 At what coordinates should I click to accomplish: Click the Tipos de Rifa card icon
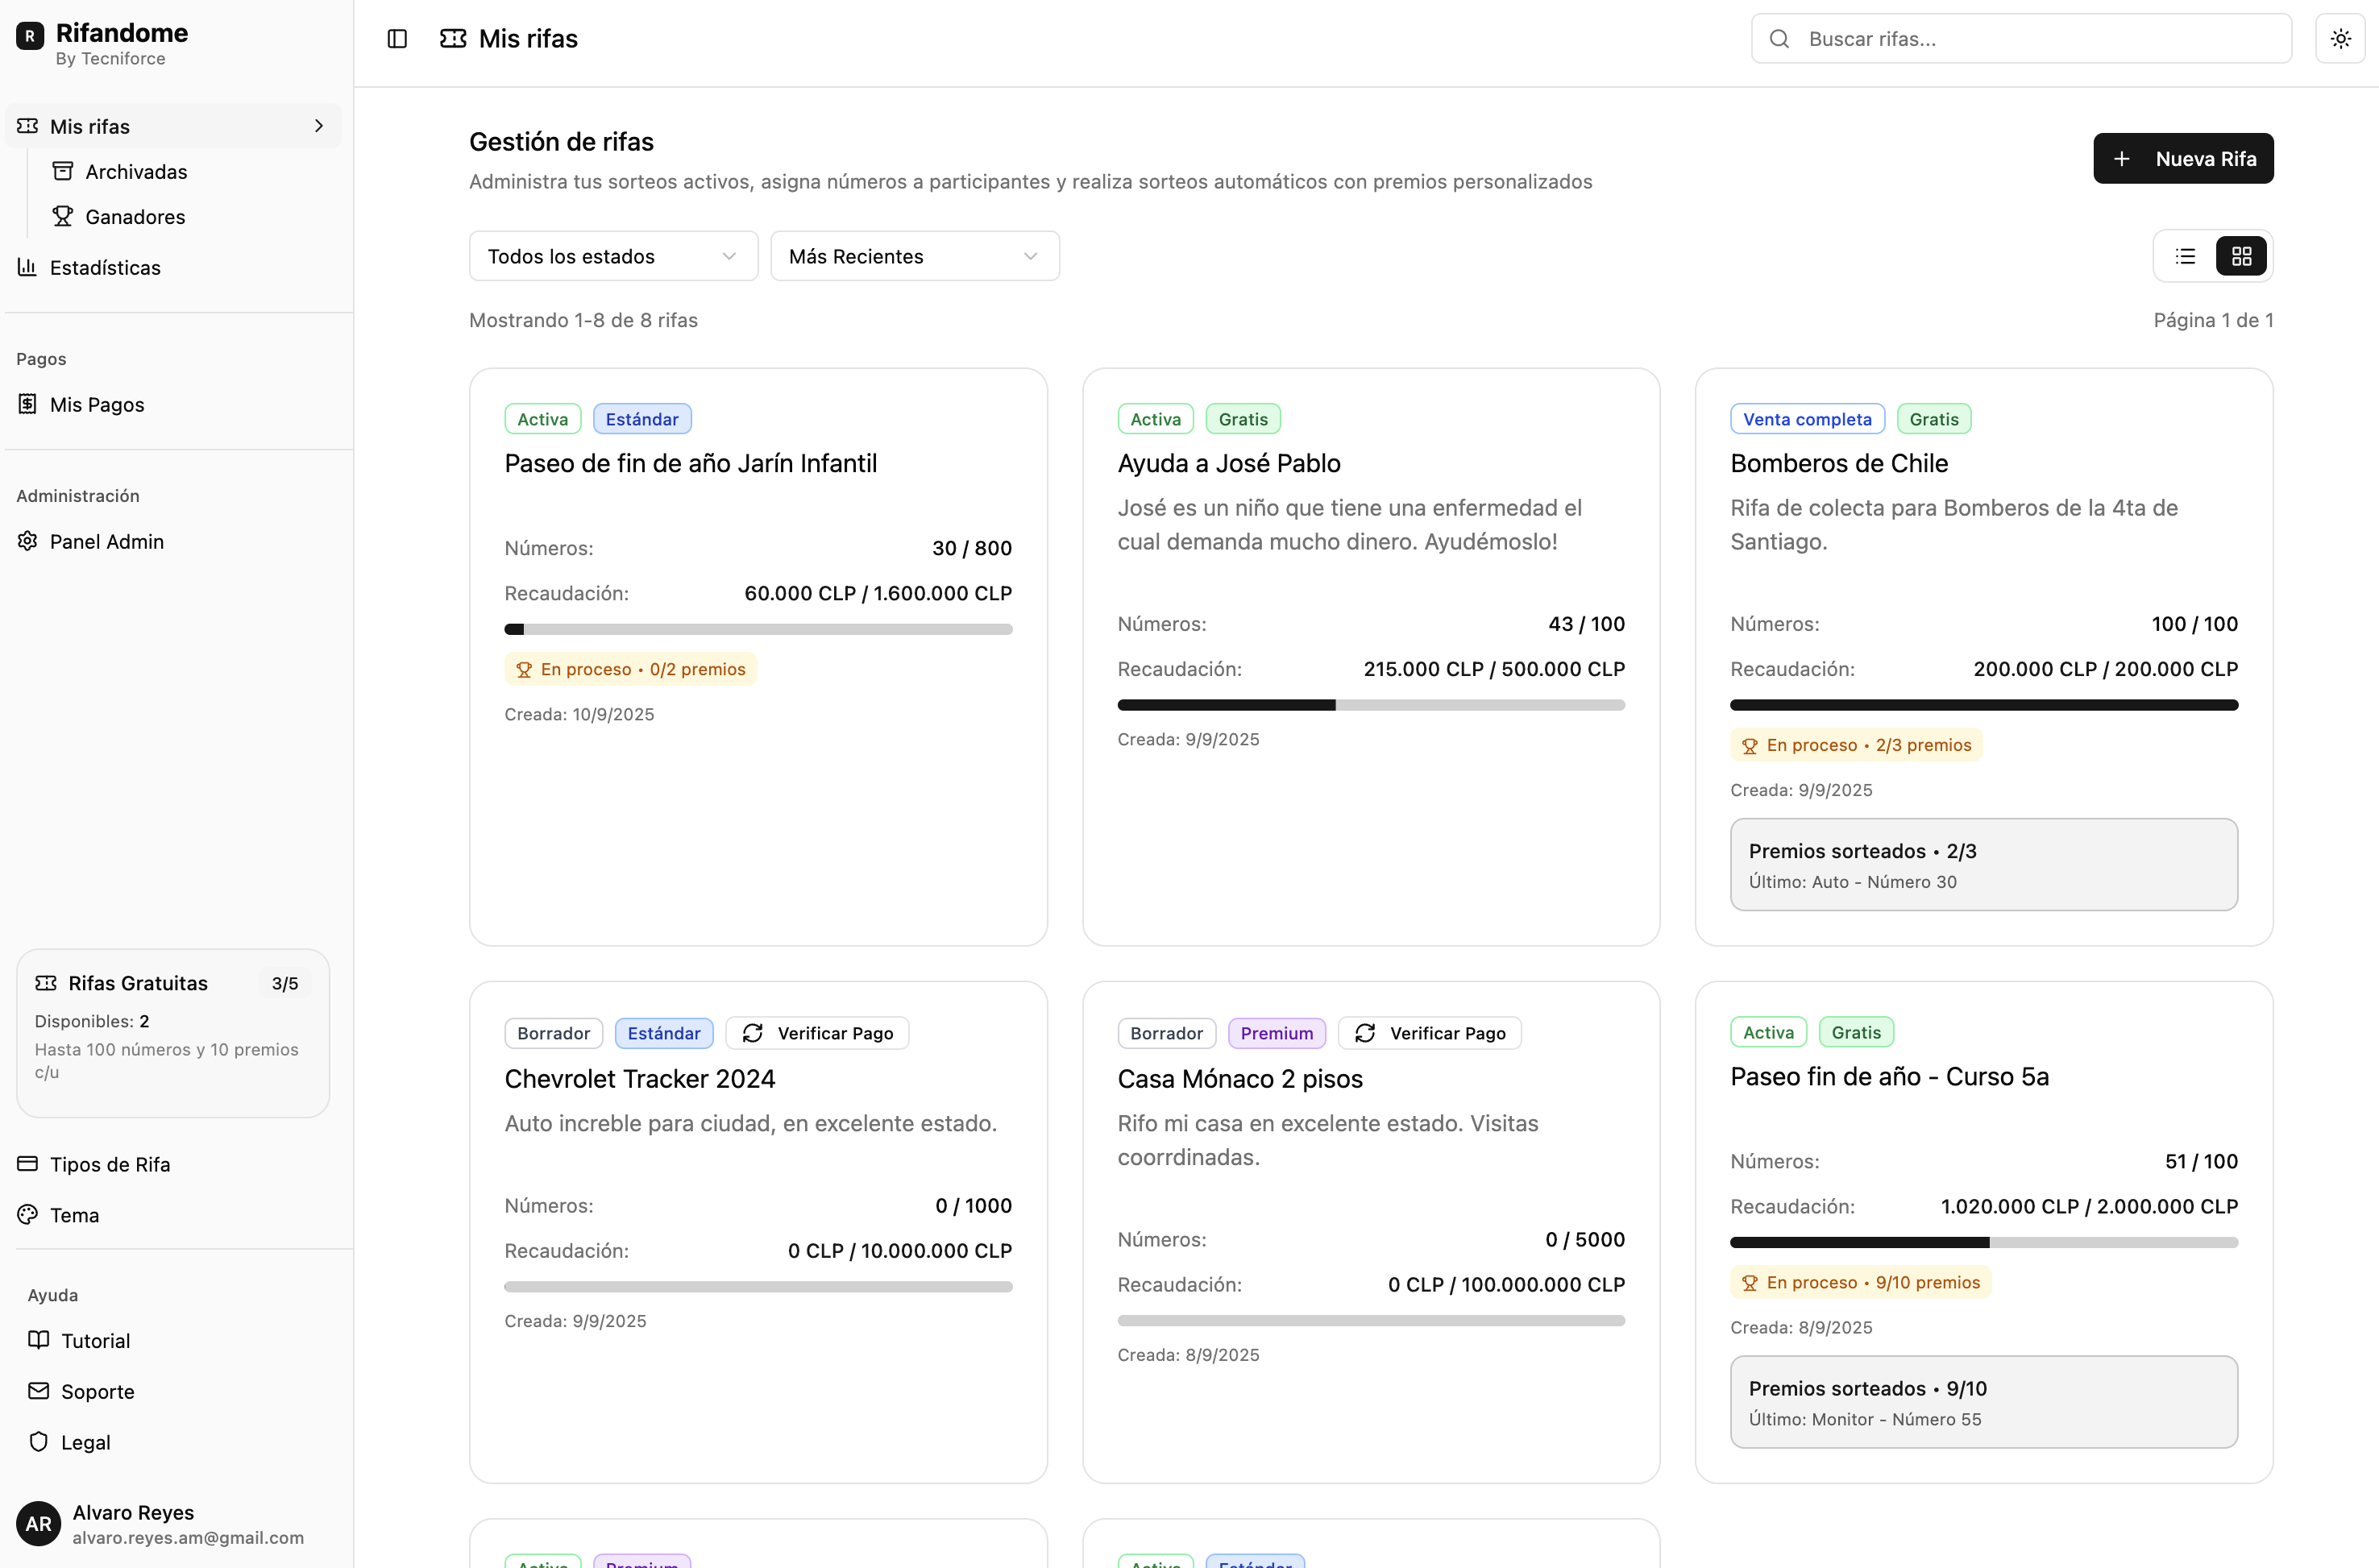27,1164
